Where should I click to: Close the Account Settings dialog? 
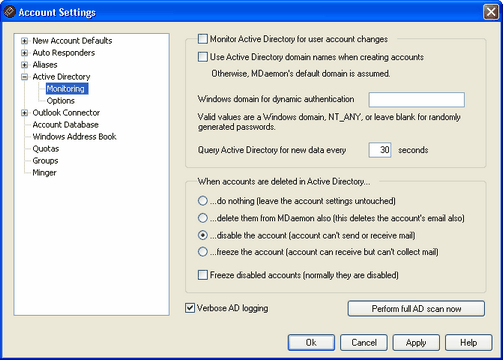click(x=491, y=12)
